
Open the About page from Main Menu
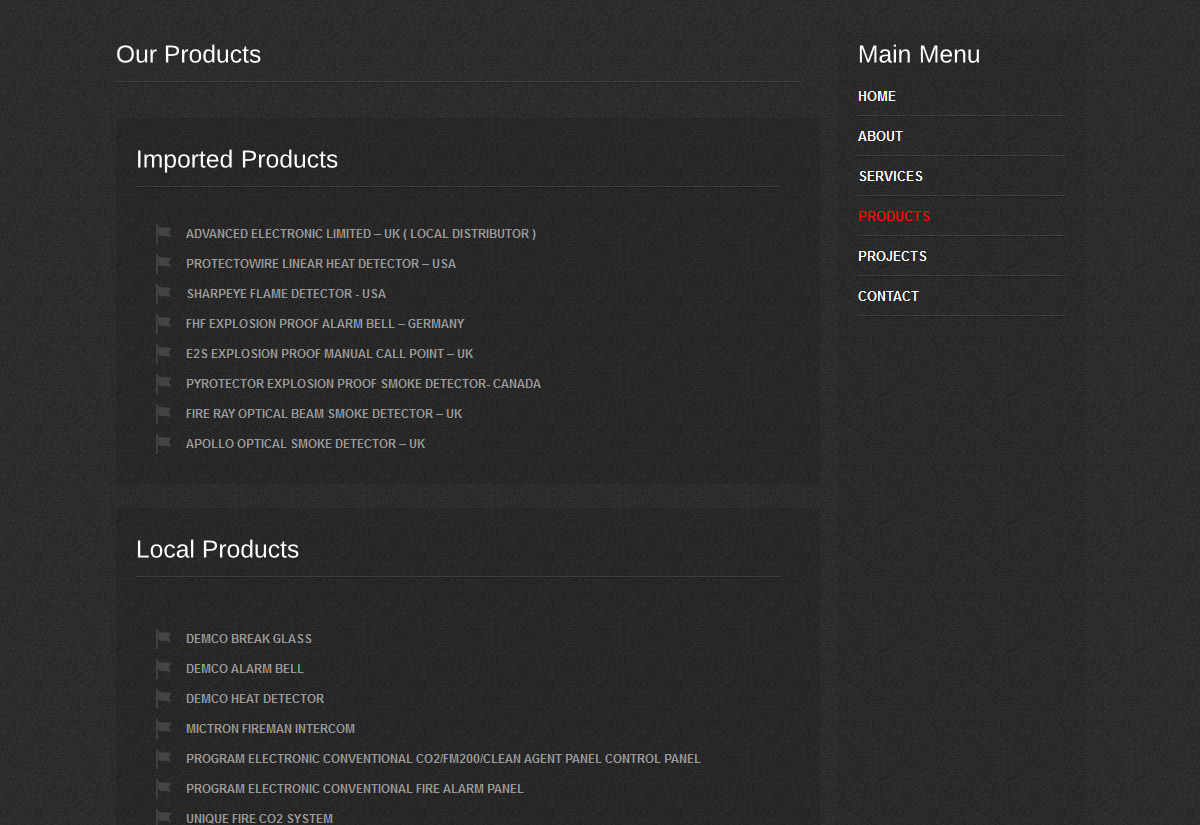880,136
